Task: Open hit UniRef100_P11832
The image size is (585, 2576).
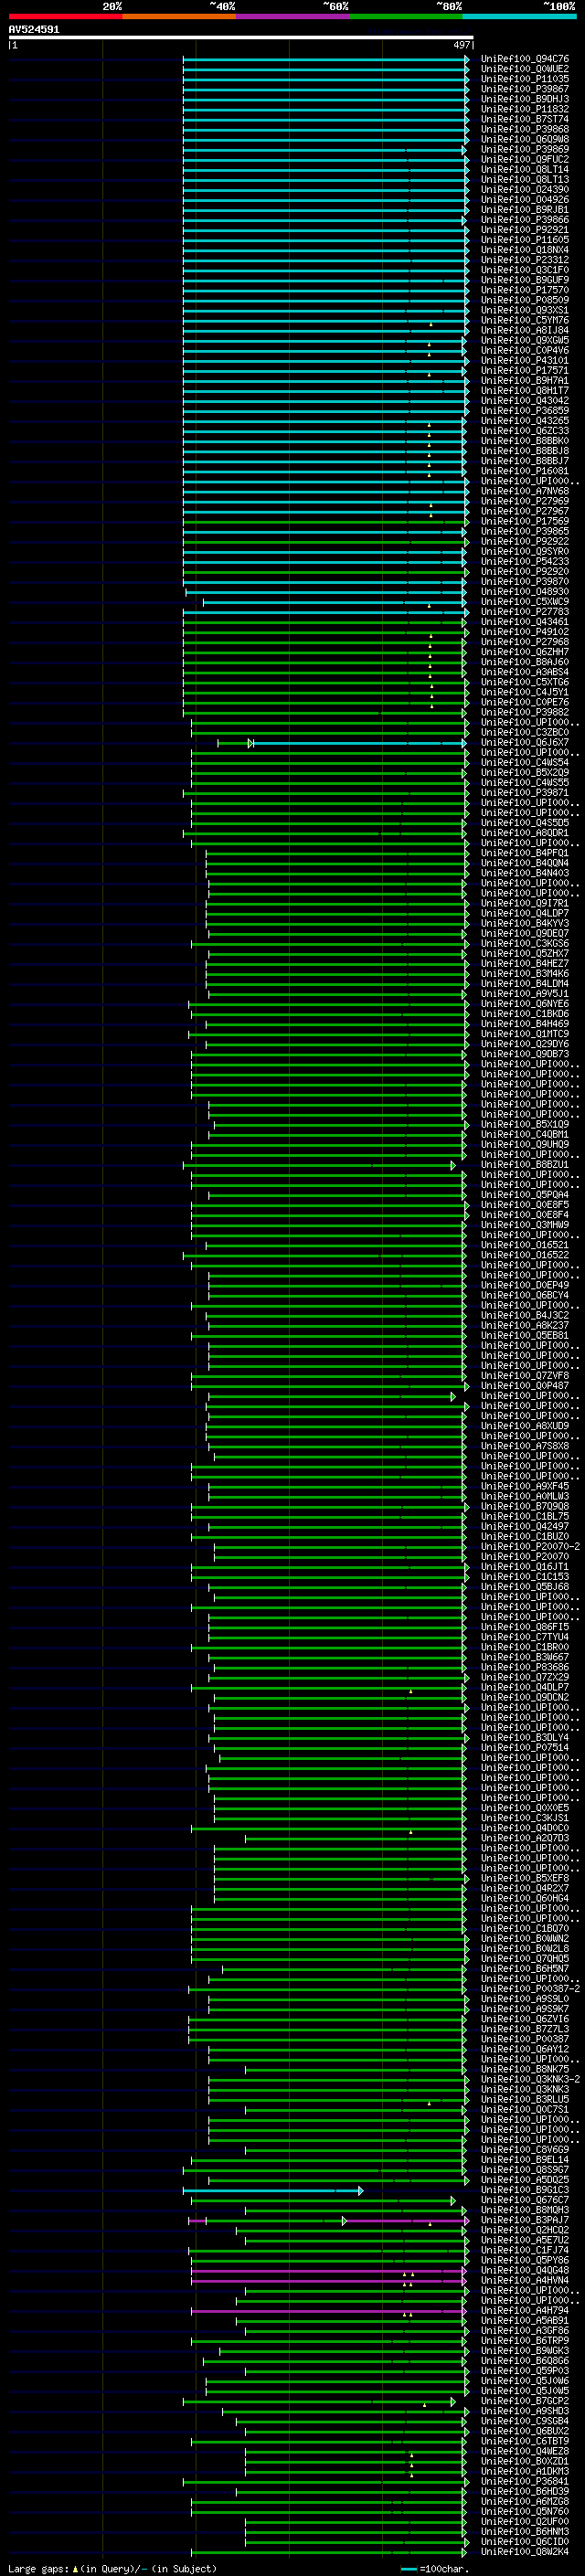Action: coord(525,109)
